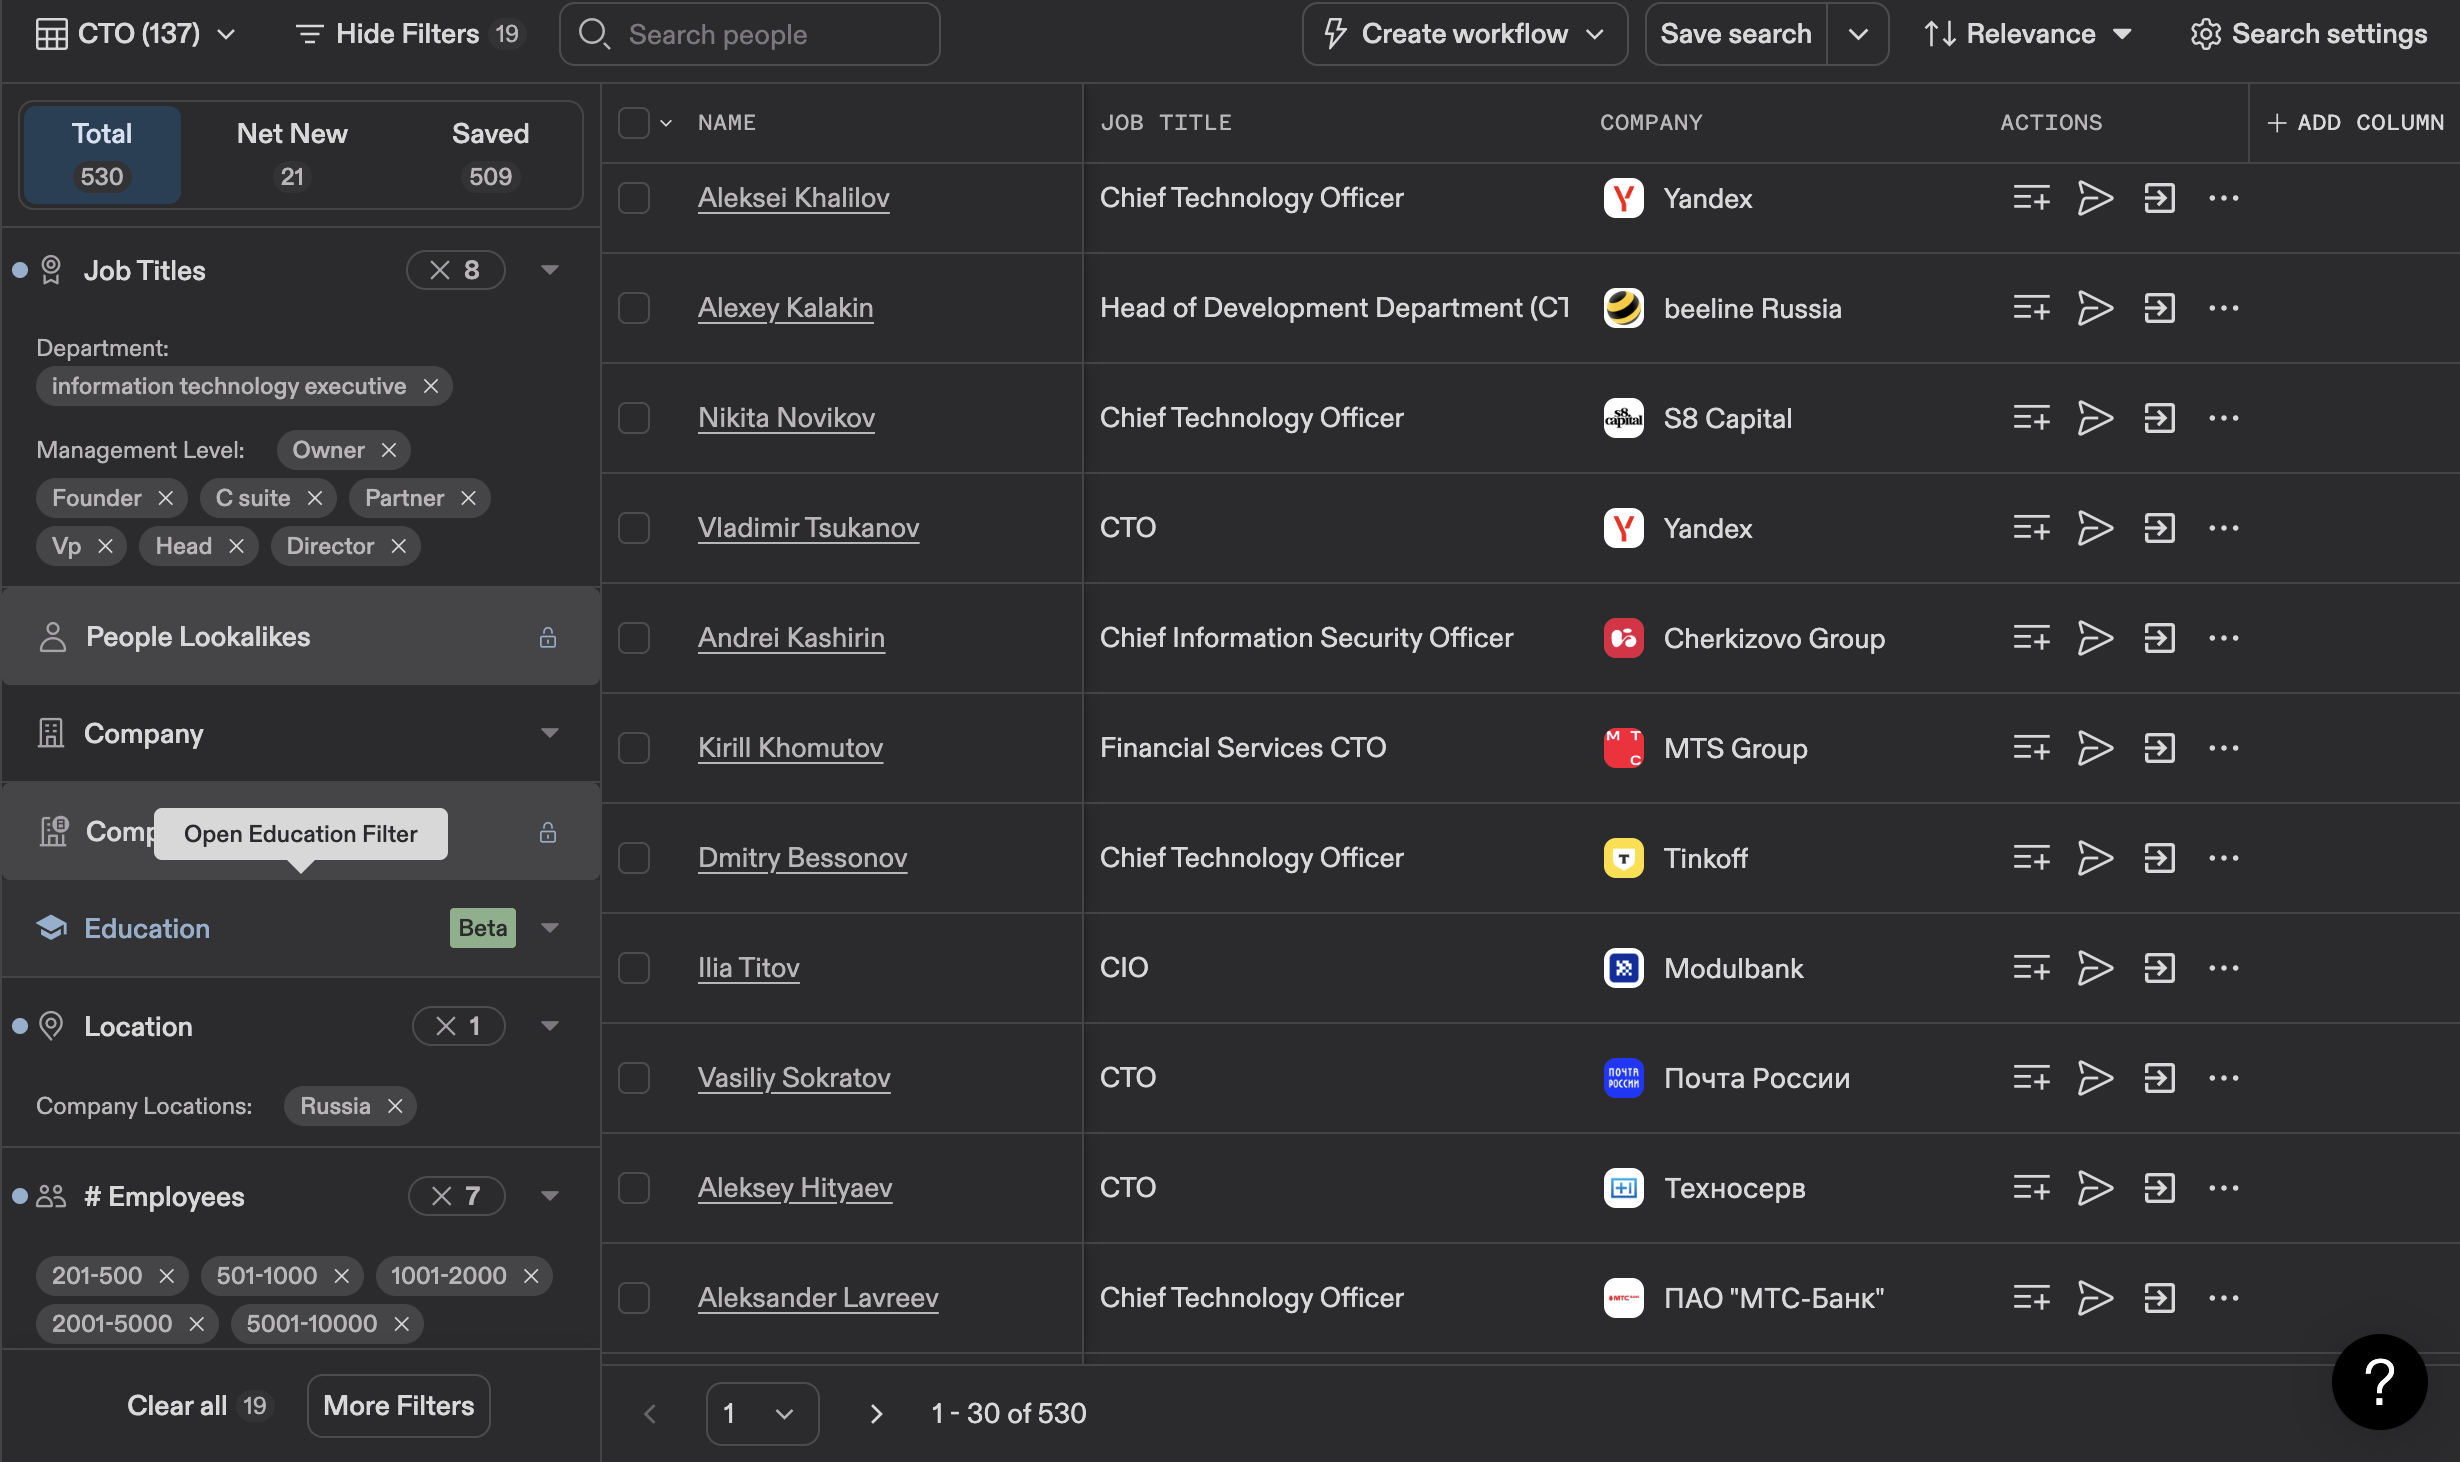
Task: Toggle the select-all checkbox in header
Action: 634,123
